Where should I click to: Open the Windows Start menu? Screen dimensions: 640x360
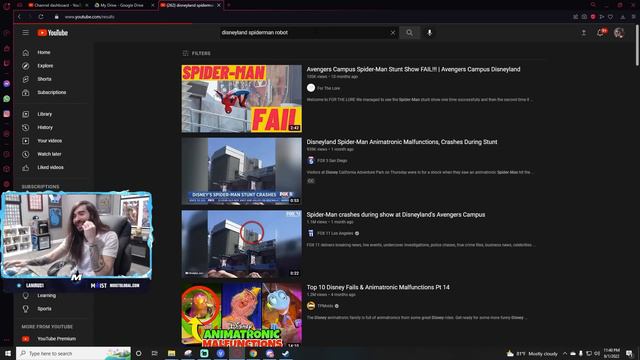7,353
